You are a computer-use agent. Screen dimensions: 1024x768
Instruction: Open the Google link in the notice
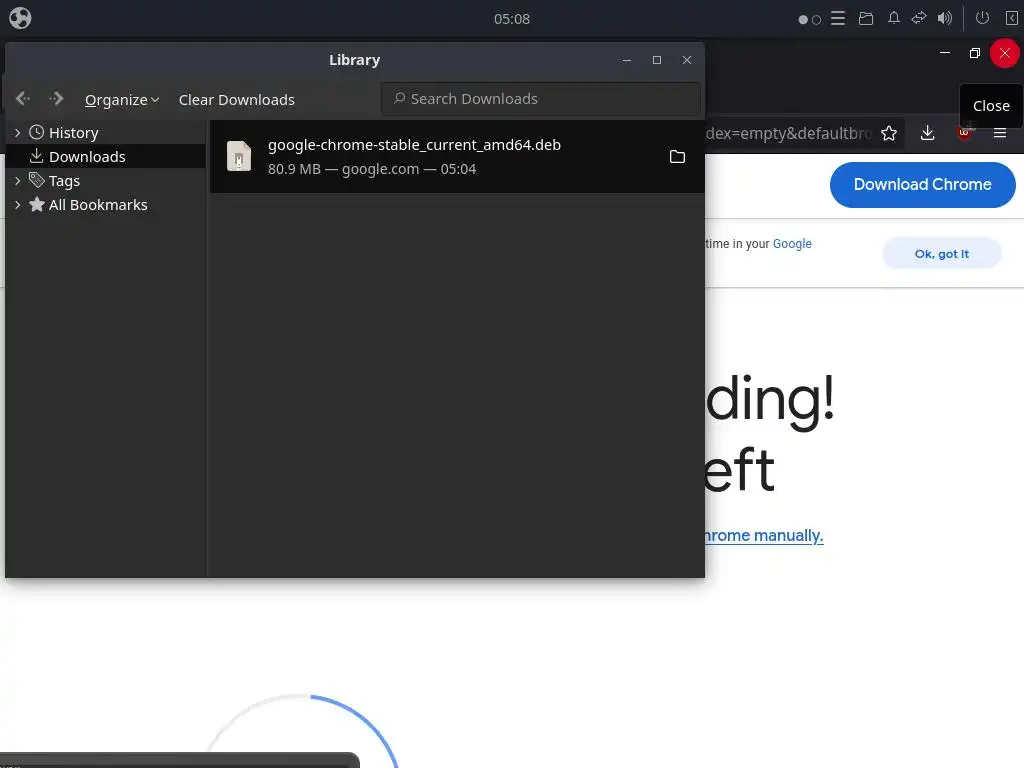coord(792,244)
